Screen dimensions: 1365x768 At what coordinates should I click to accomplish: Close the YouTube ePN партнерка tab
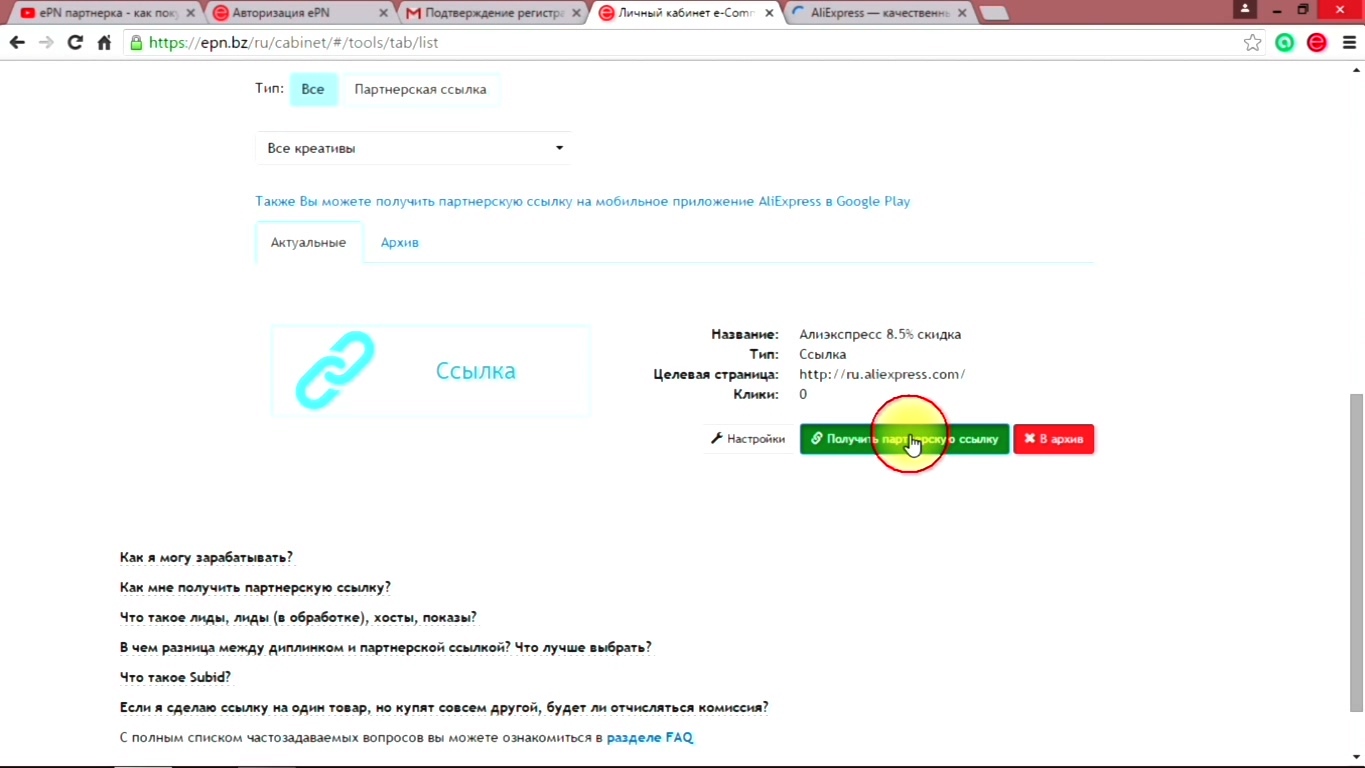click(190, 13)
